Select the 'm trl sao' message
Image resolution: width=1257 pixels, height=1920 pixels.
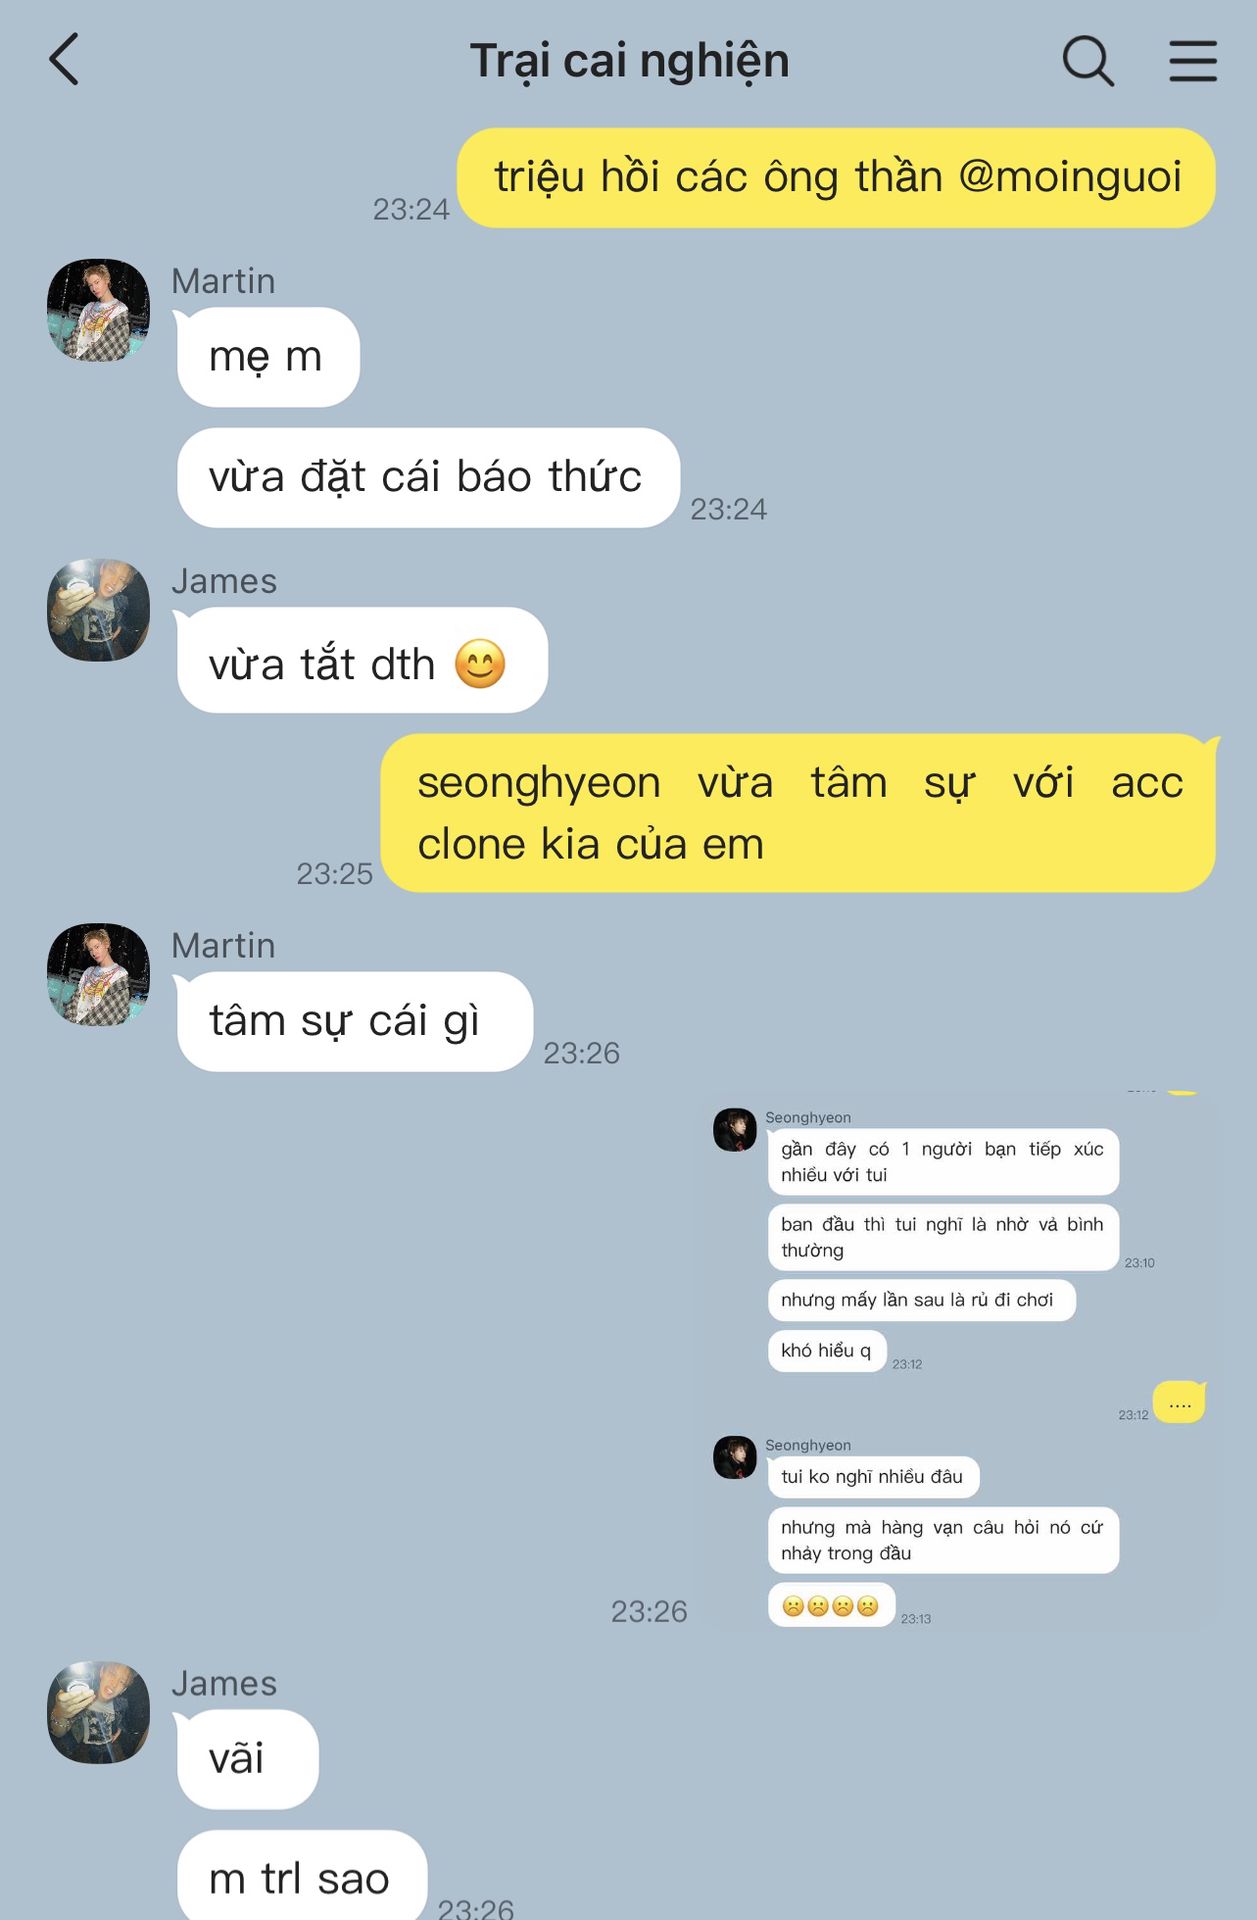click(x=301, y=1877)
